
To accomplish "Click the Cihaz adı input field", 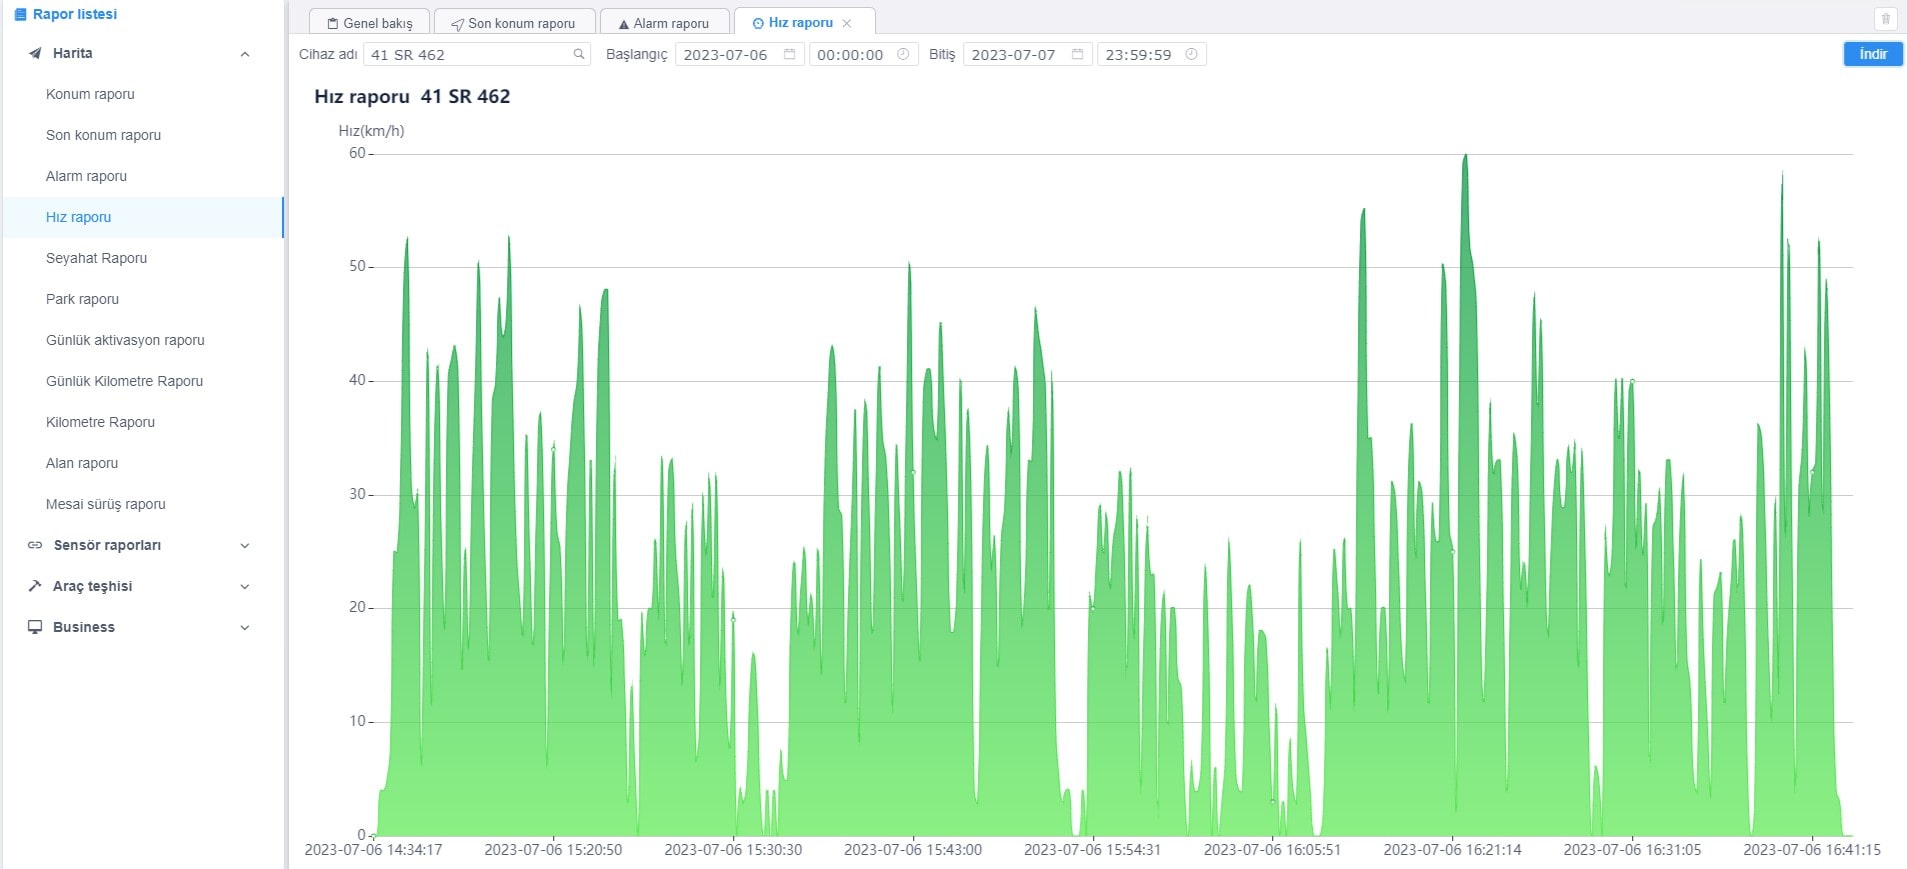I will (476, 54).
